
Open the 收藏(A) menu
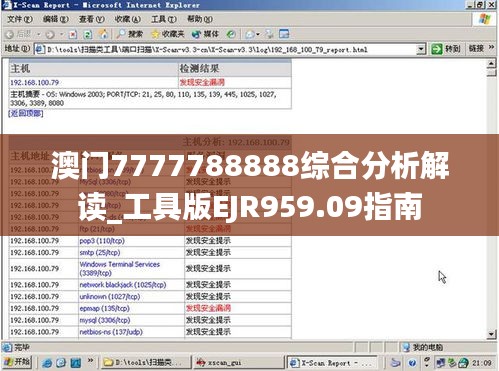click(128, 19)
